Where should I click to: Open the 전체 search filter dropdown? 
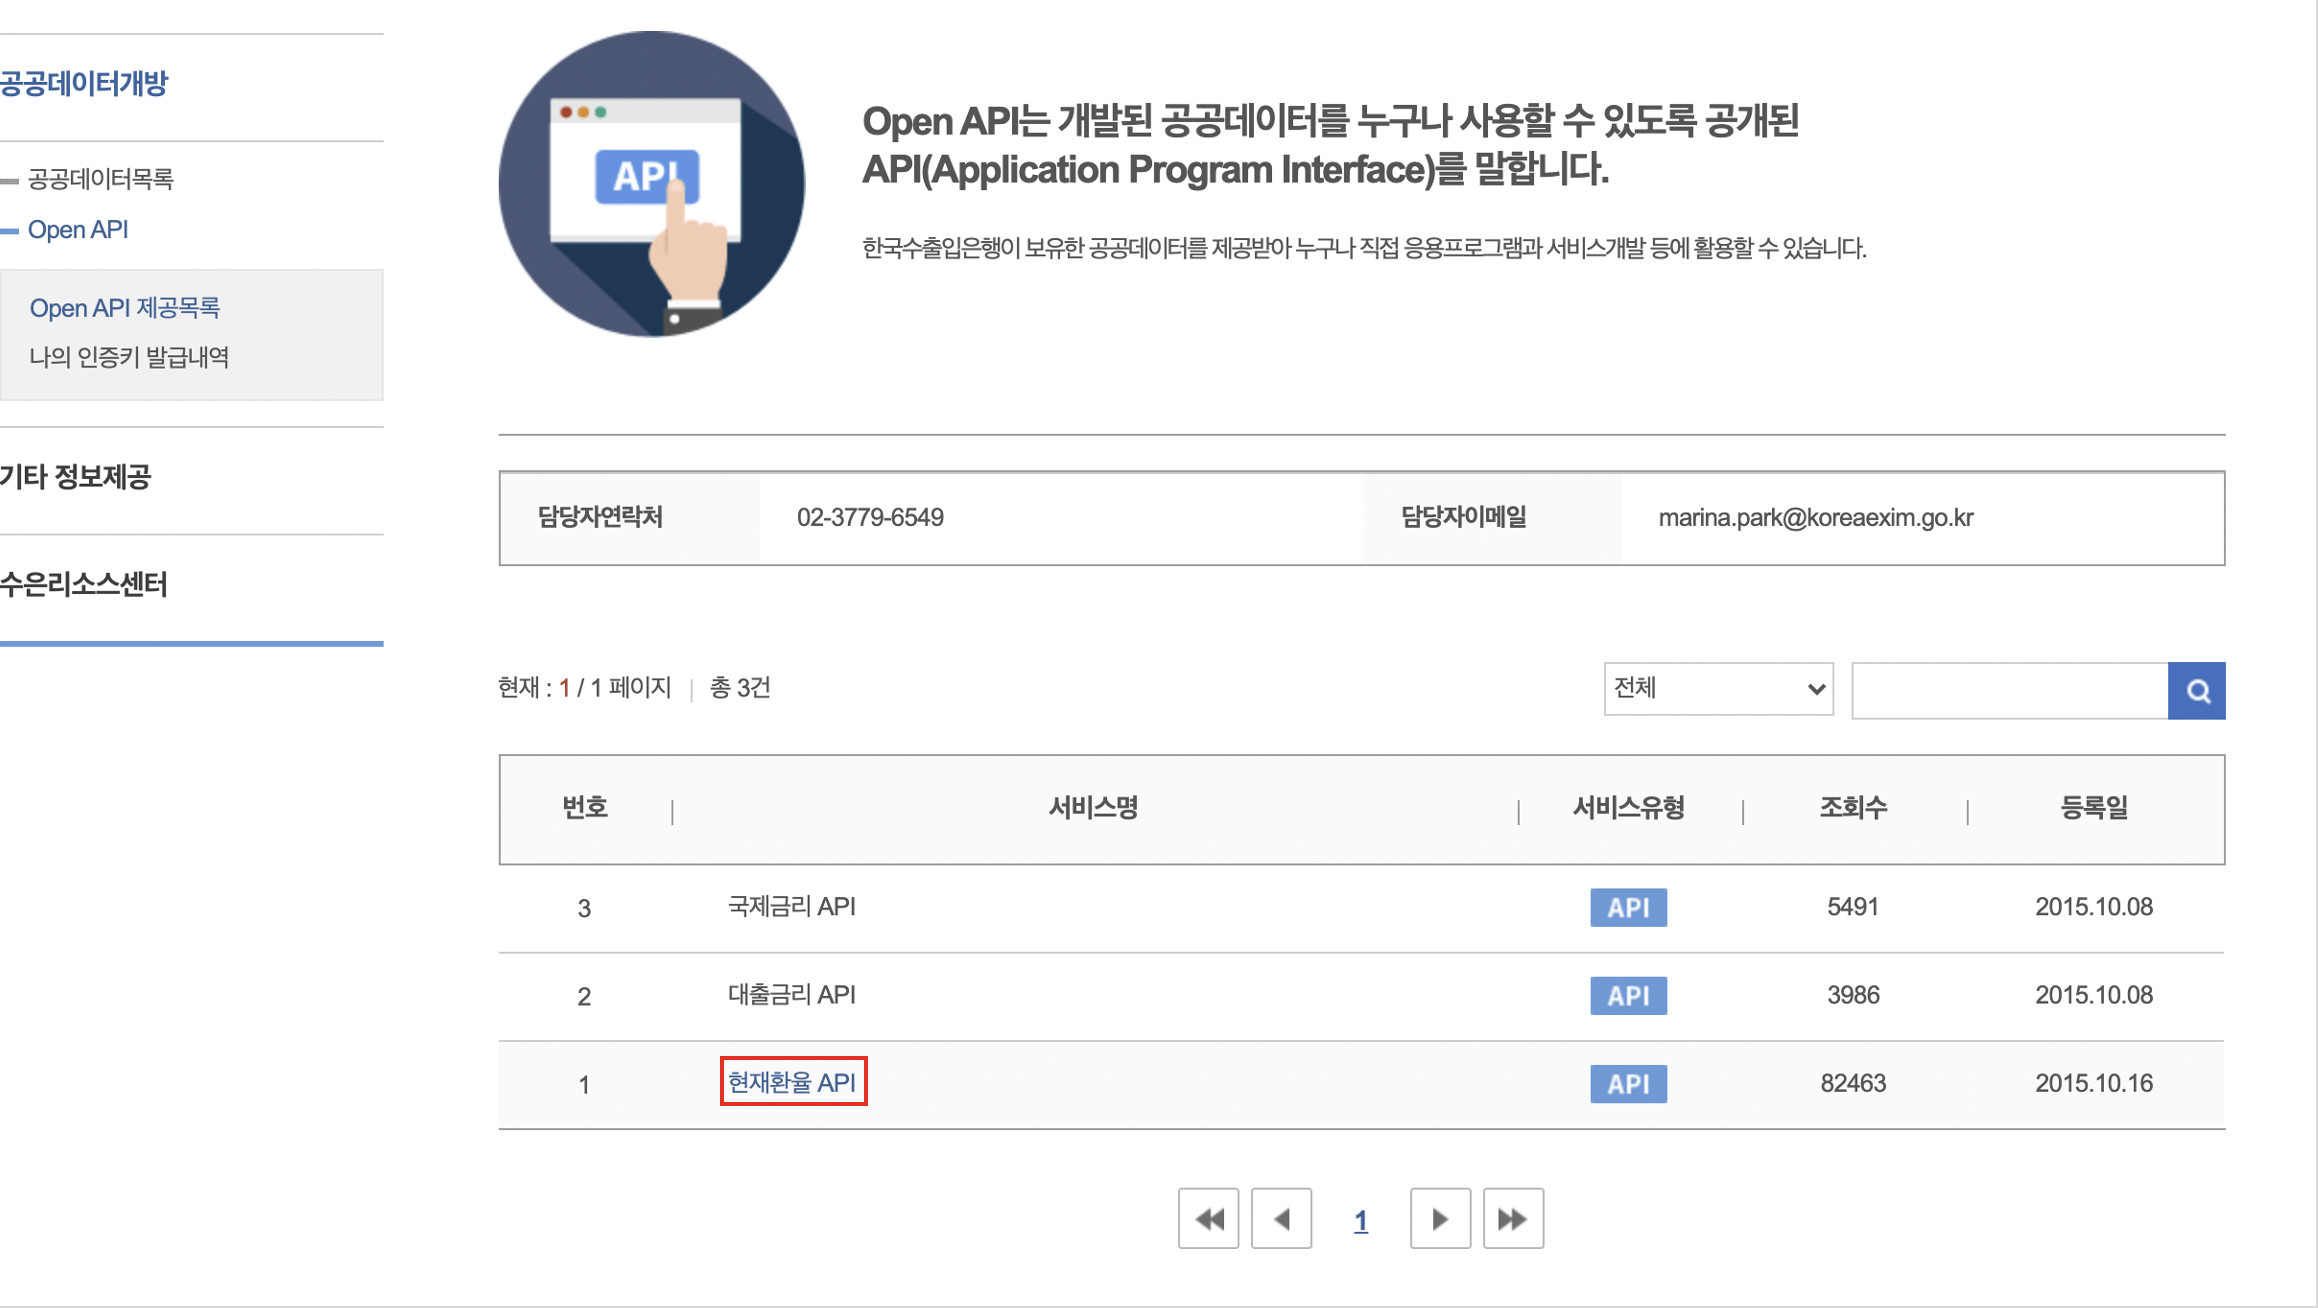tap(1718, 689)
